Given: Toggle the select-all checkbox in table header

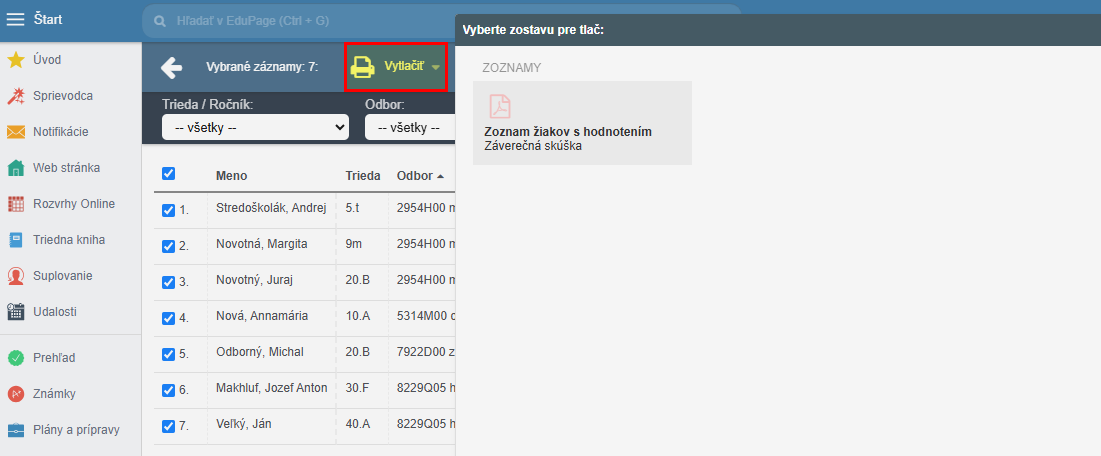Looking at the screenshot, I should pyautogui.click(x=169, y=174).
